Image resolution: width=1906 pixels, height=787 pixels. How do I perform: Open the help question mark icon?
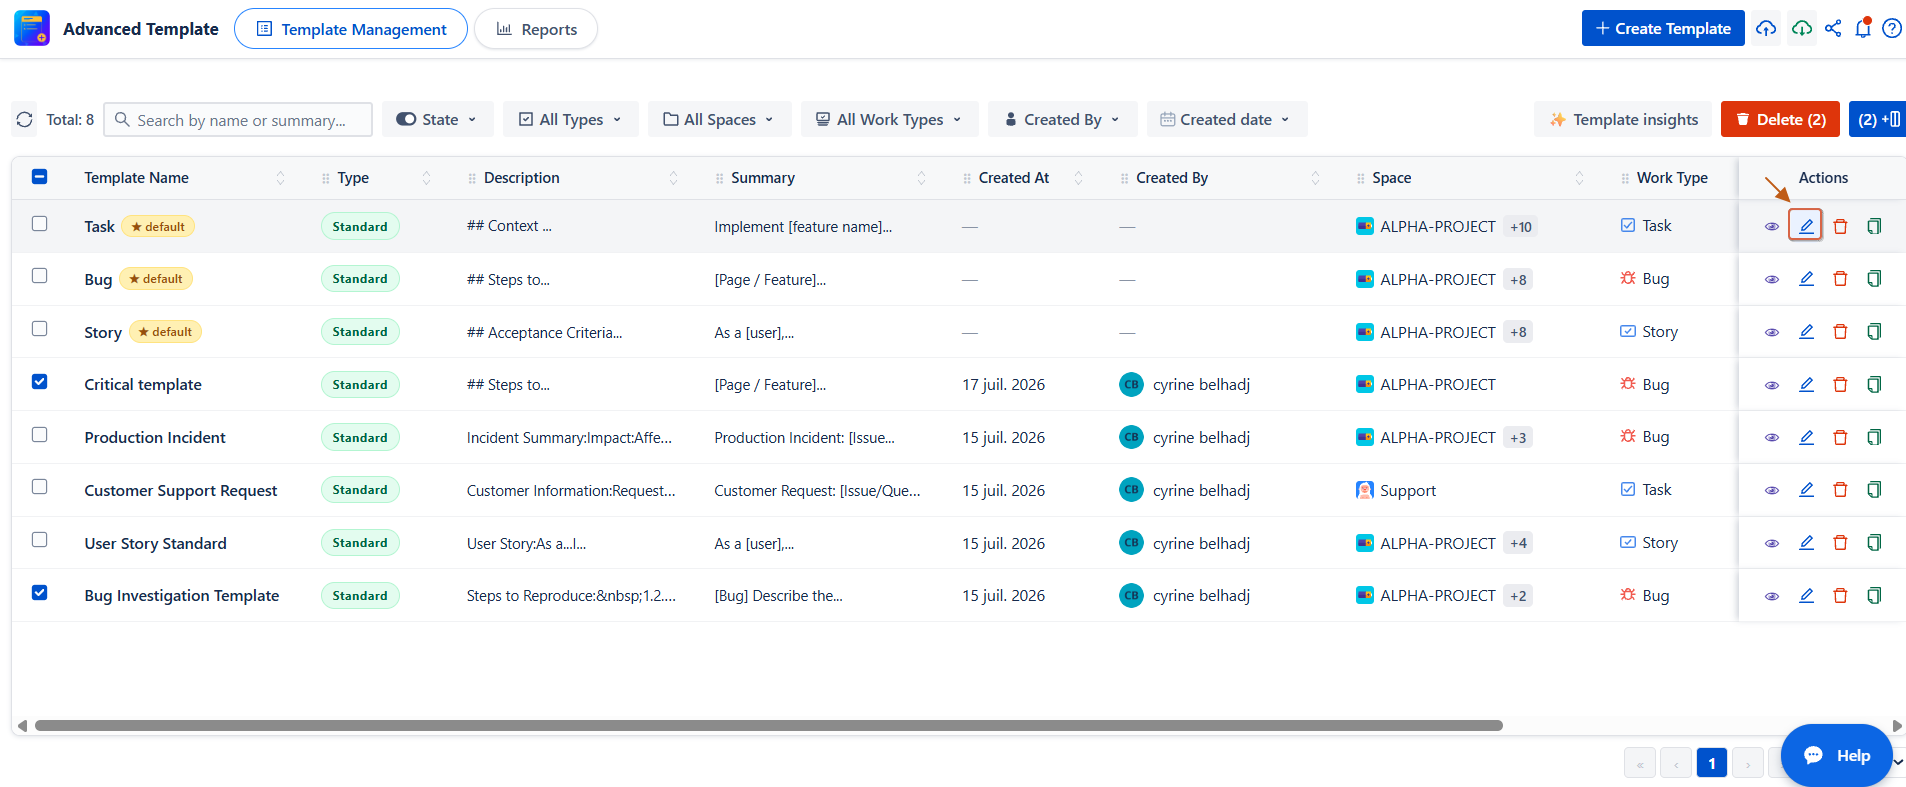click(x=1892, y=28)
